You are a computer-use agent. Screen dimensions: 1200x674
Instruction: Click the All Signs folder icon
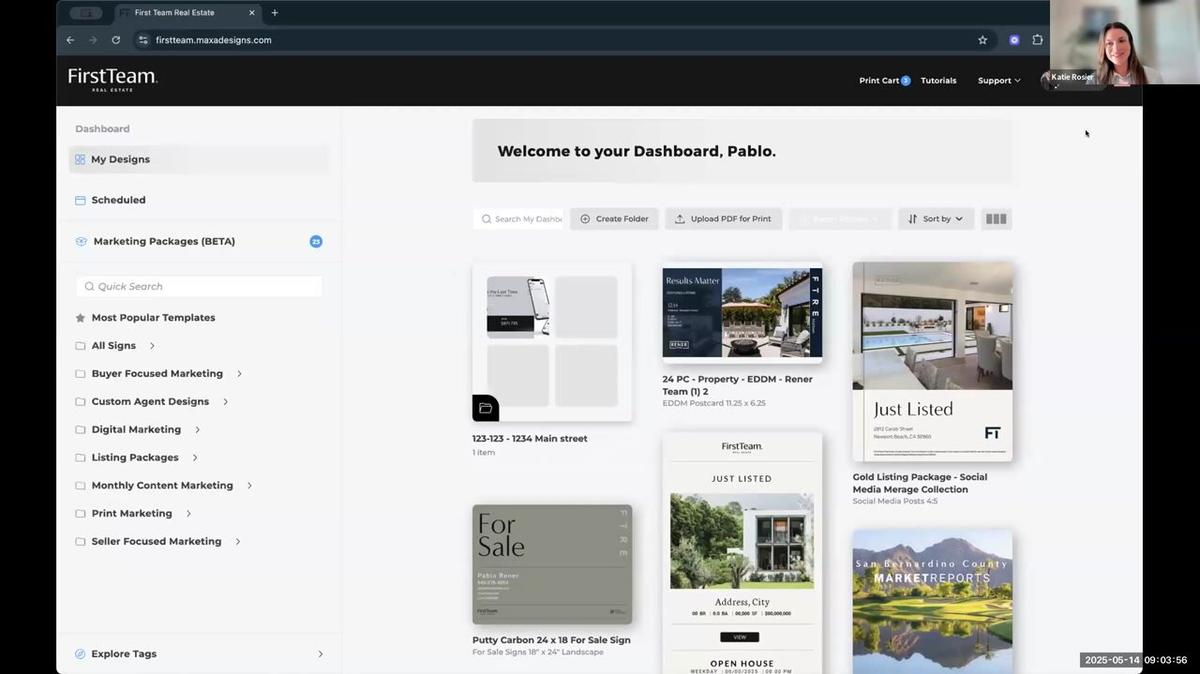80,346
